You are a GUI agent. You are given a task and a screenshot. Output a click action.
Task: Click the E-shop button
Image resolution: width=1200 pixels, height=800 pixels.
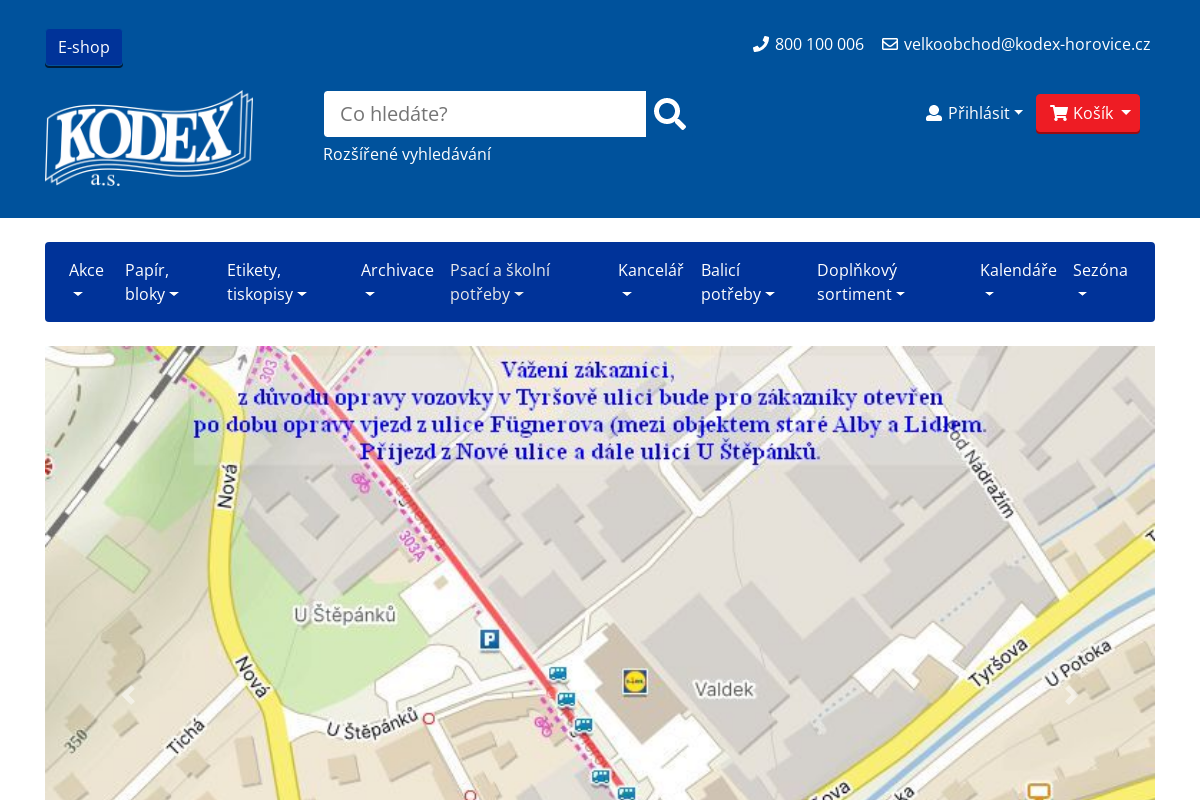pos(83,46)
